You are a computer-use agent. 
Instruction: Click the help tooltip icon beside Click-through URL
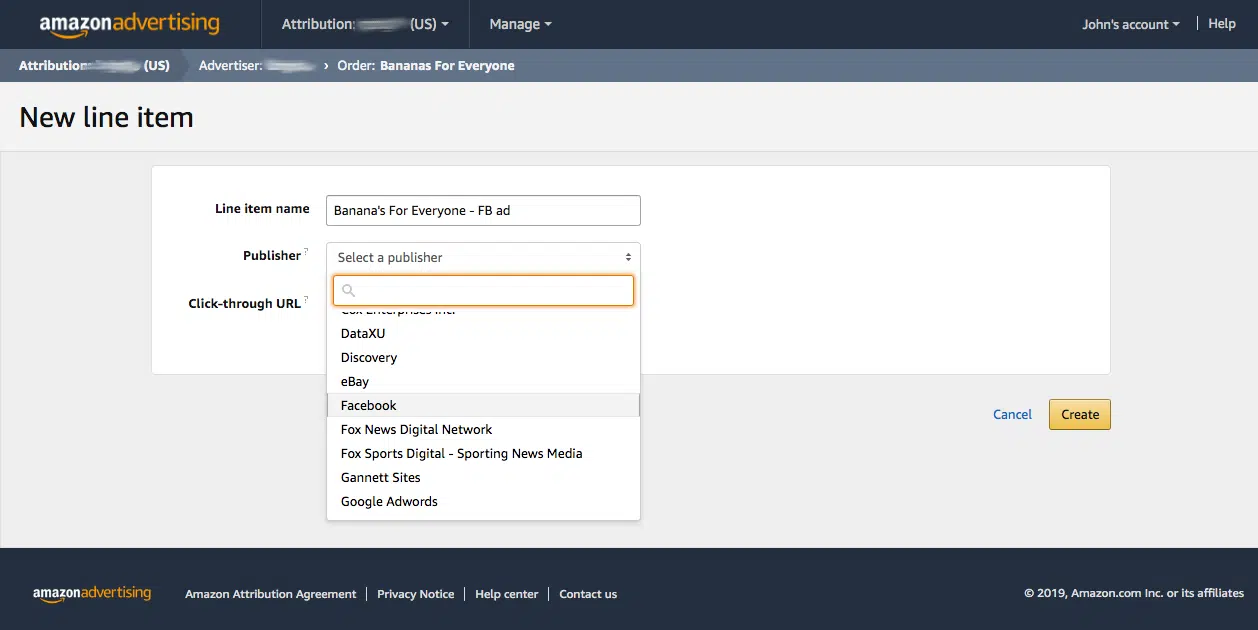[306, 300]
